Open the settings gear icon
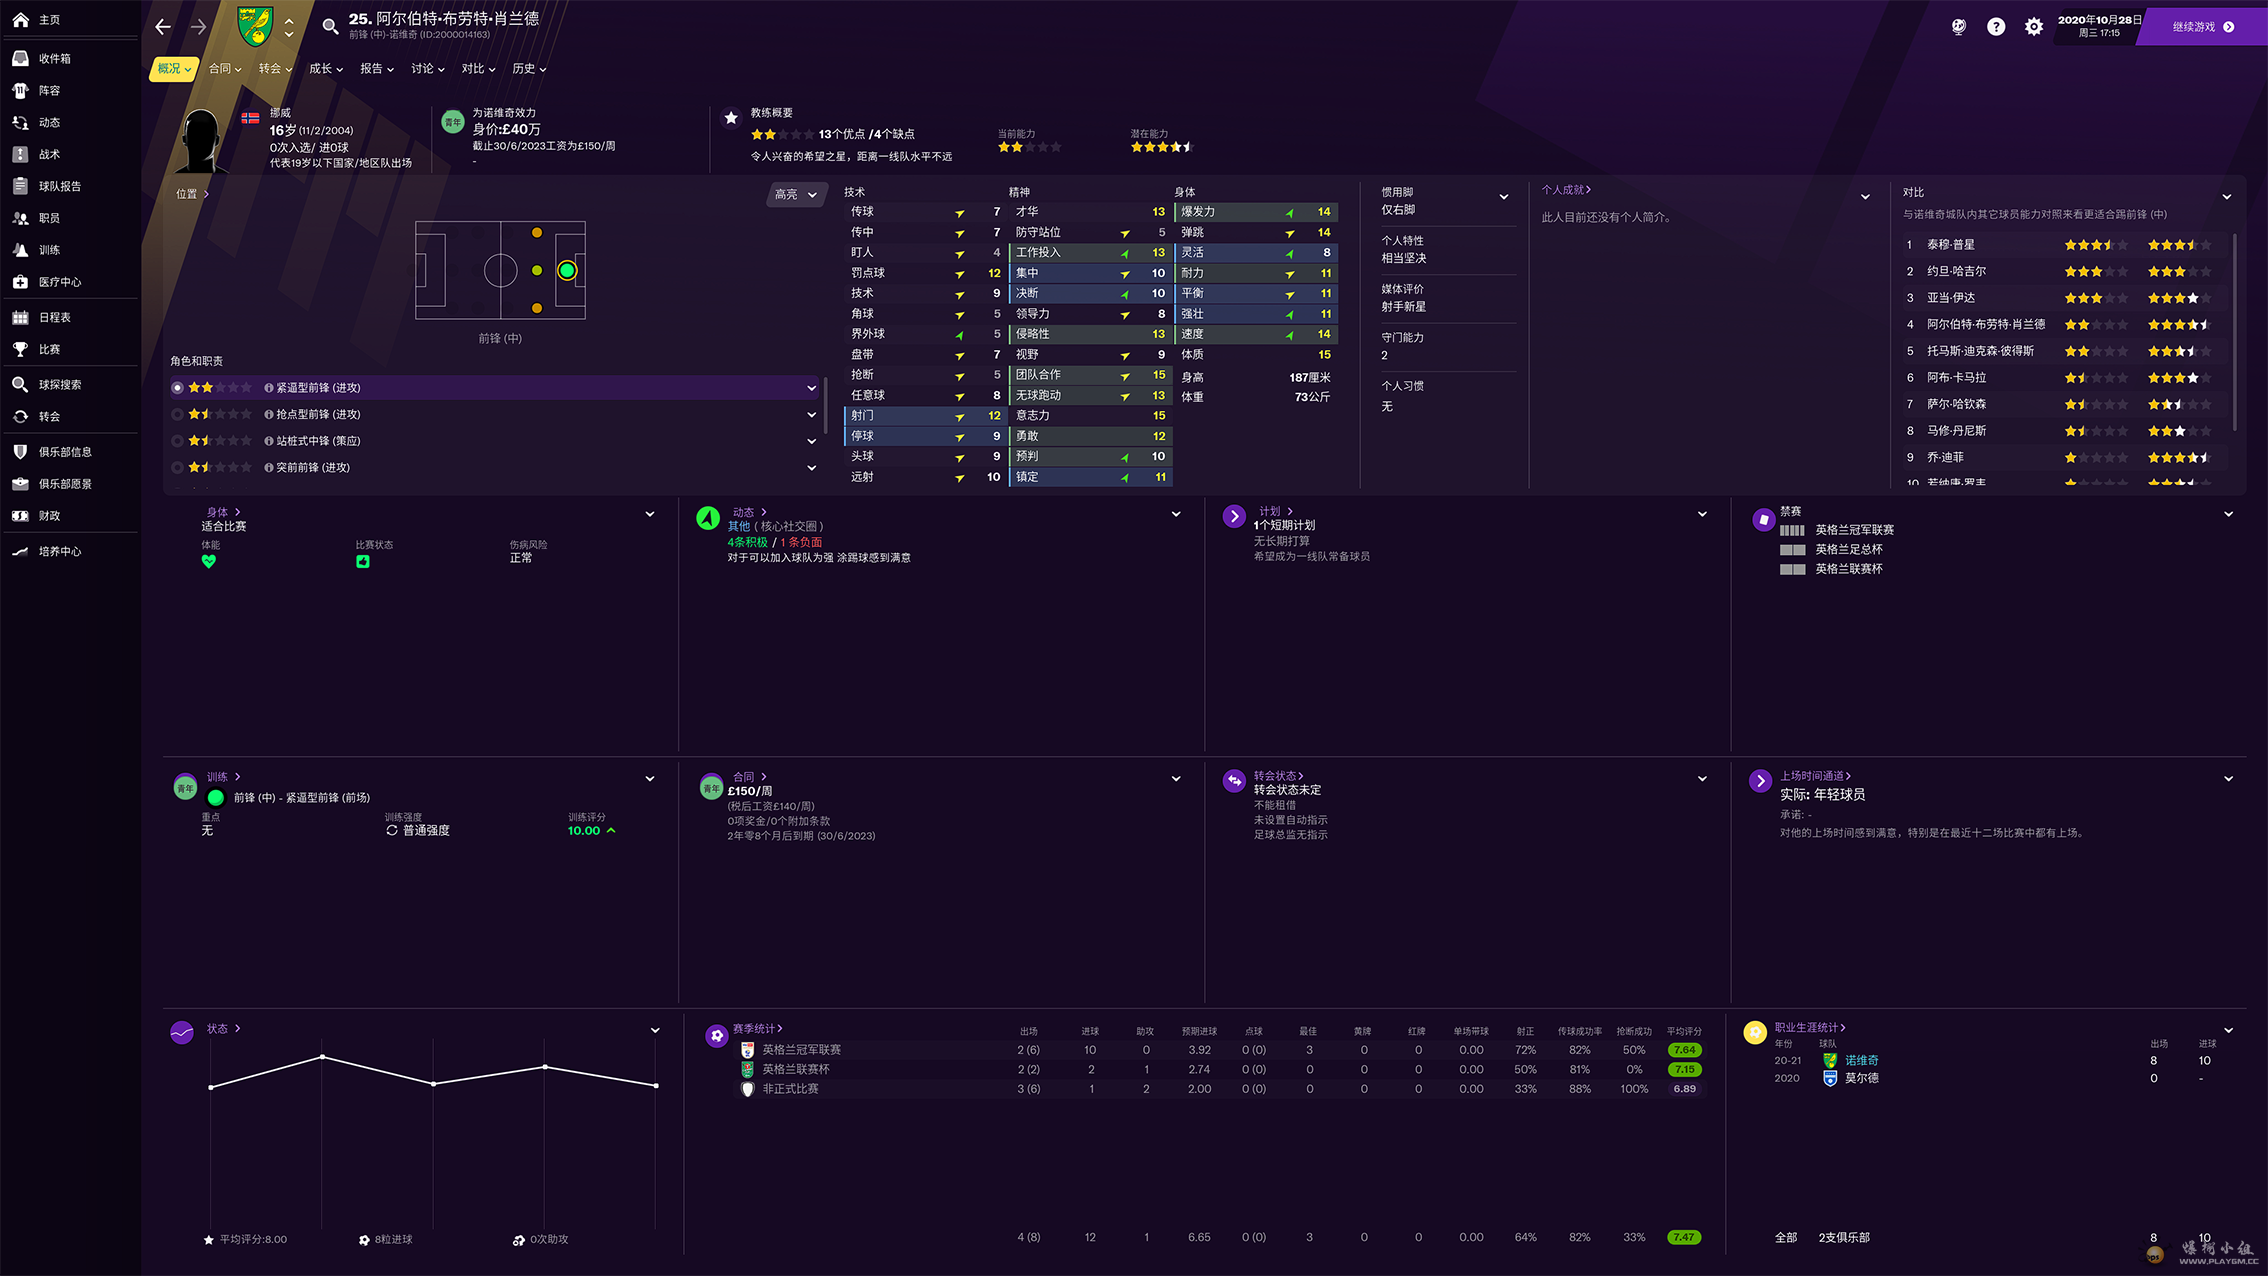The width and height of the screenshot is (2268, 1276). tap(2034, 27)
